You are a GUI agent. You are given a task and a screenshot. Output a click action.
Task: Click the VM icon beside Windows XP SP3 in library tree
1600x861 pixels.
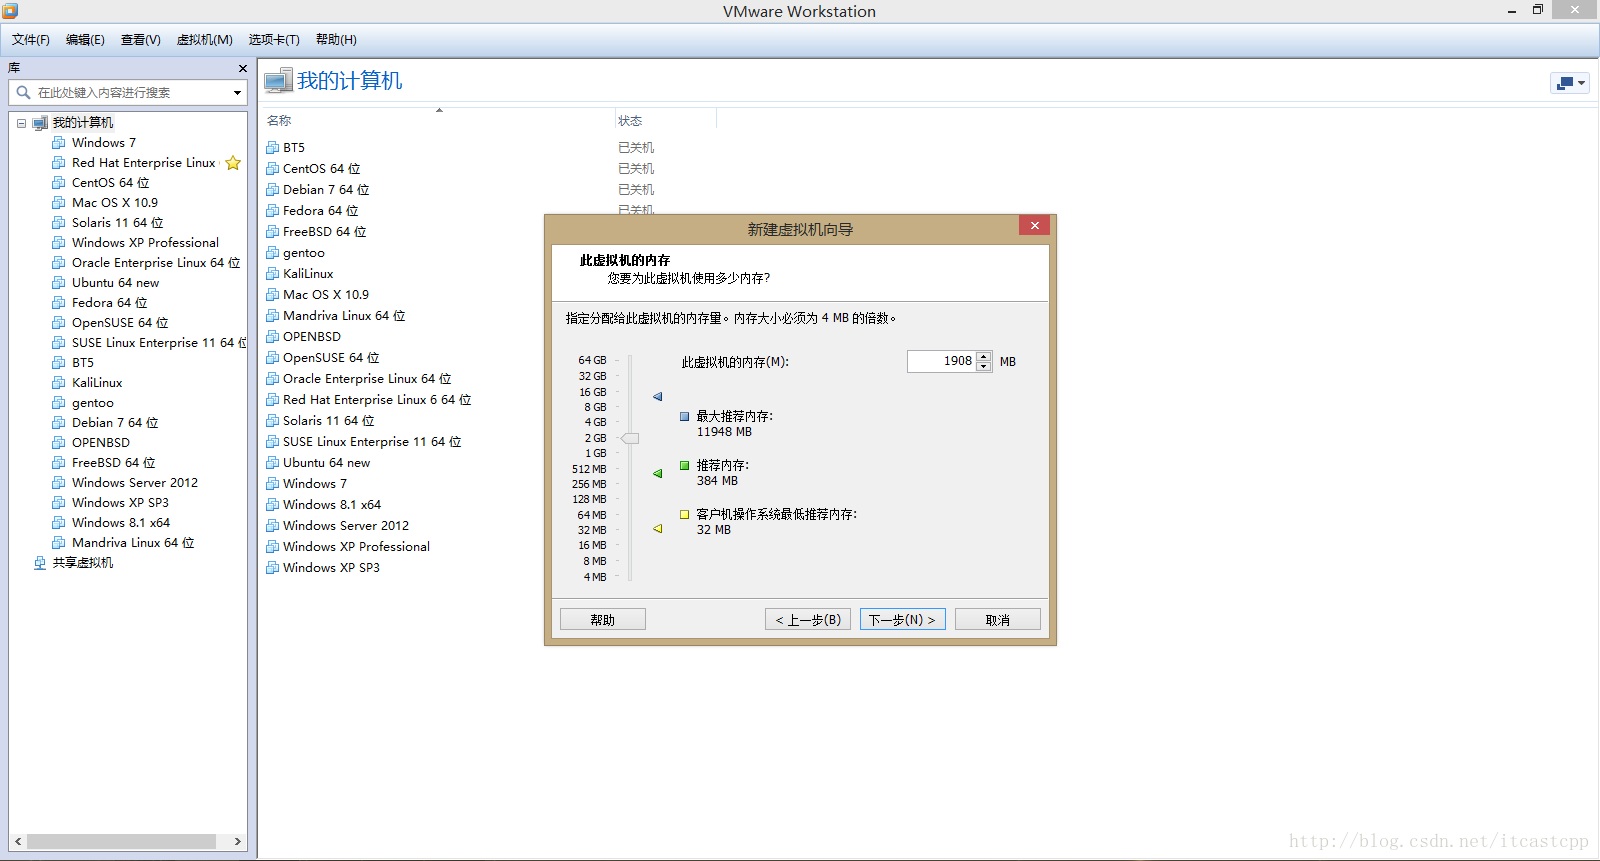[x=59, y=503]
